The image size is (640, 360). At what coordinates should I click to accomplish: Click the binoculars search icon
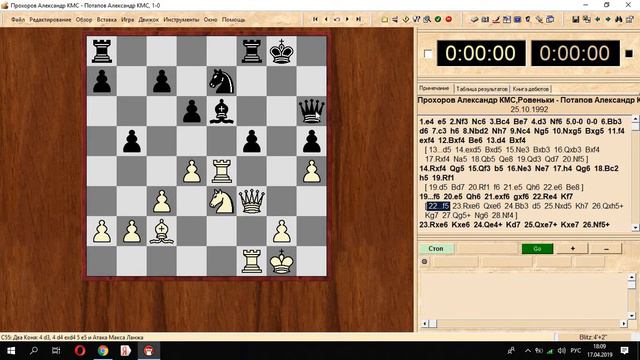[x=619, y=19]
